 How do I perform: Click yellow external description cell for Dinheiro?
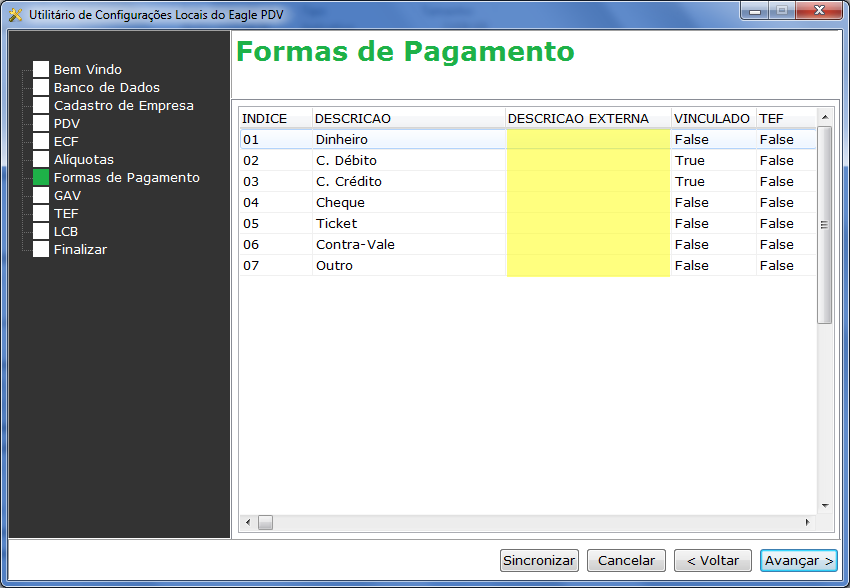(x=588, y=139)
